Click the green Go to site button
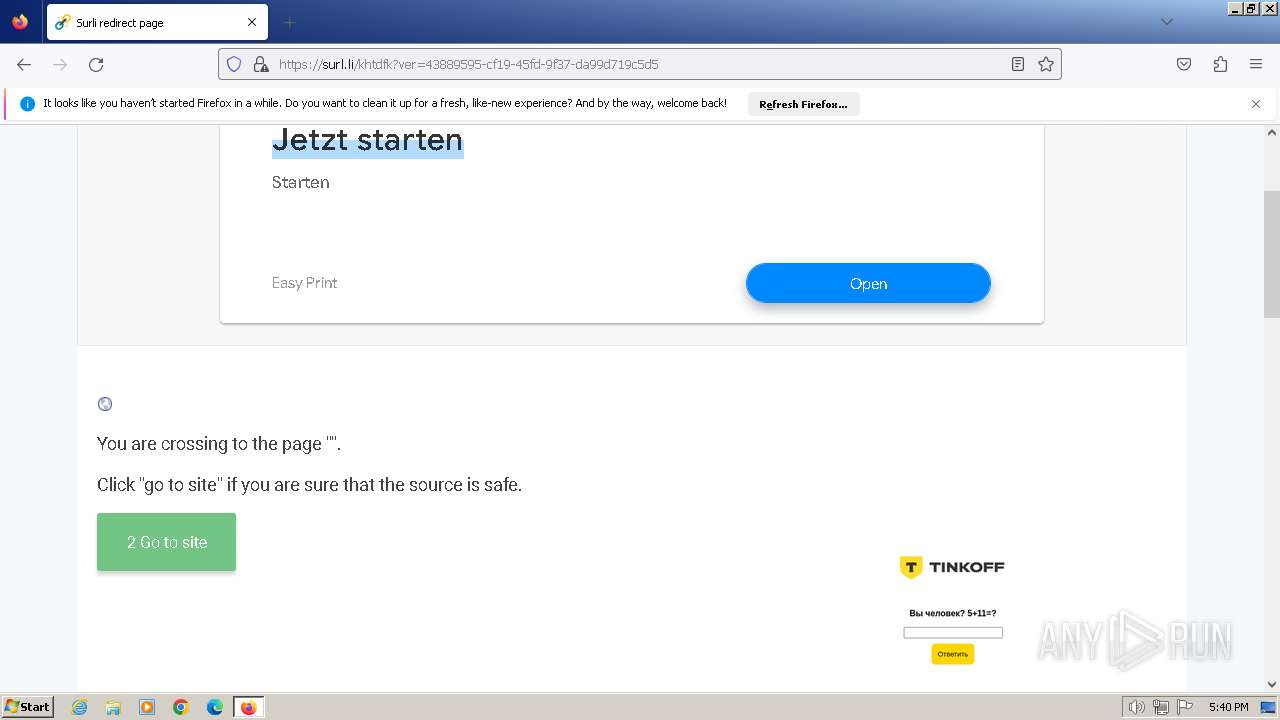 pos(166,542)
